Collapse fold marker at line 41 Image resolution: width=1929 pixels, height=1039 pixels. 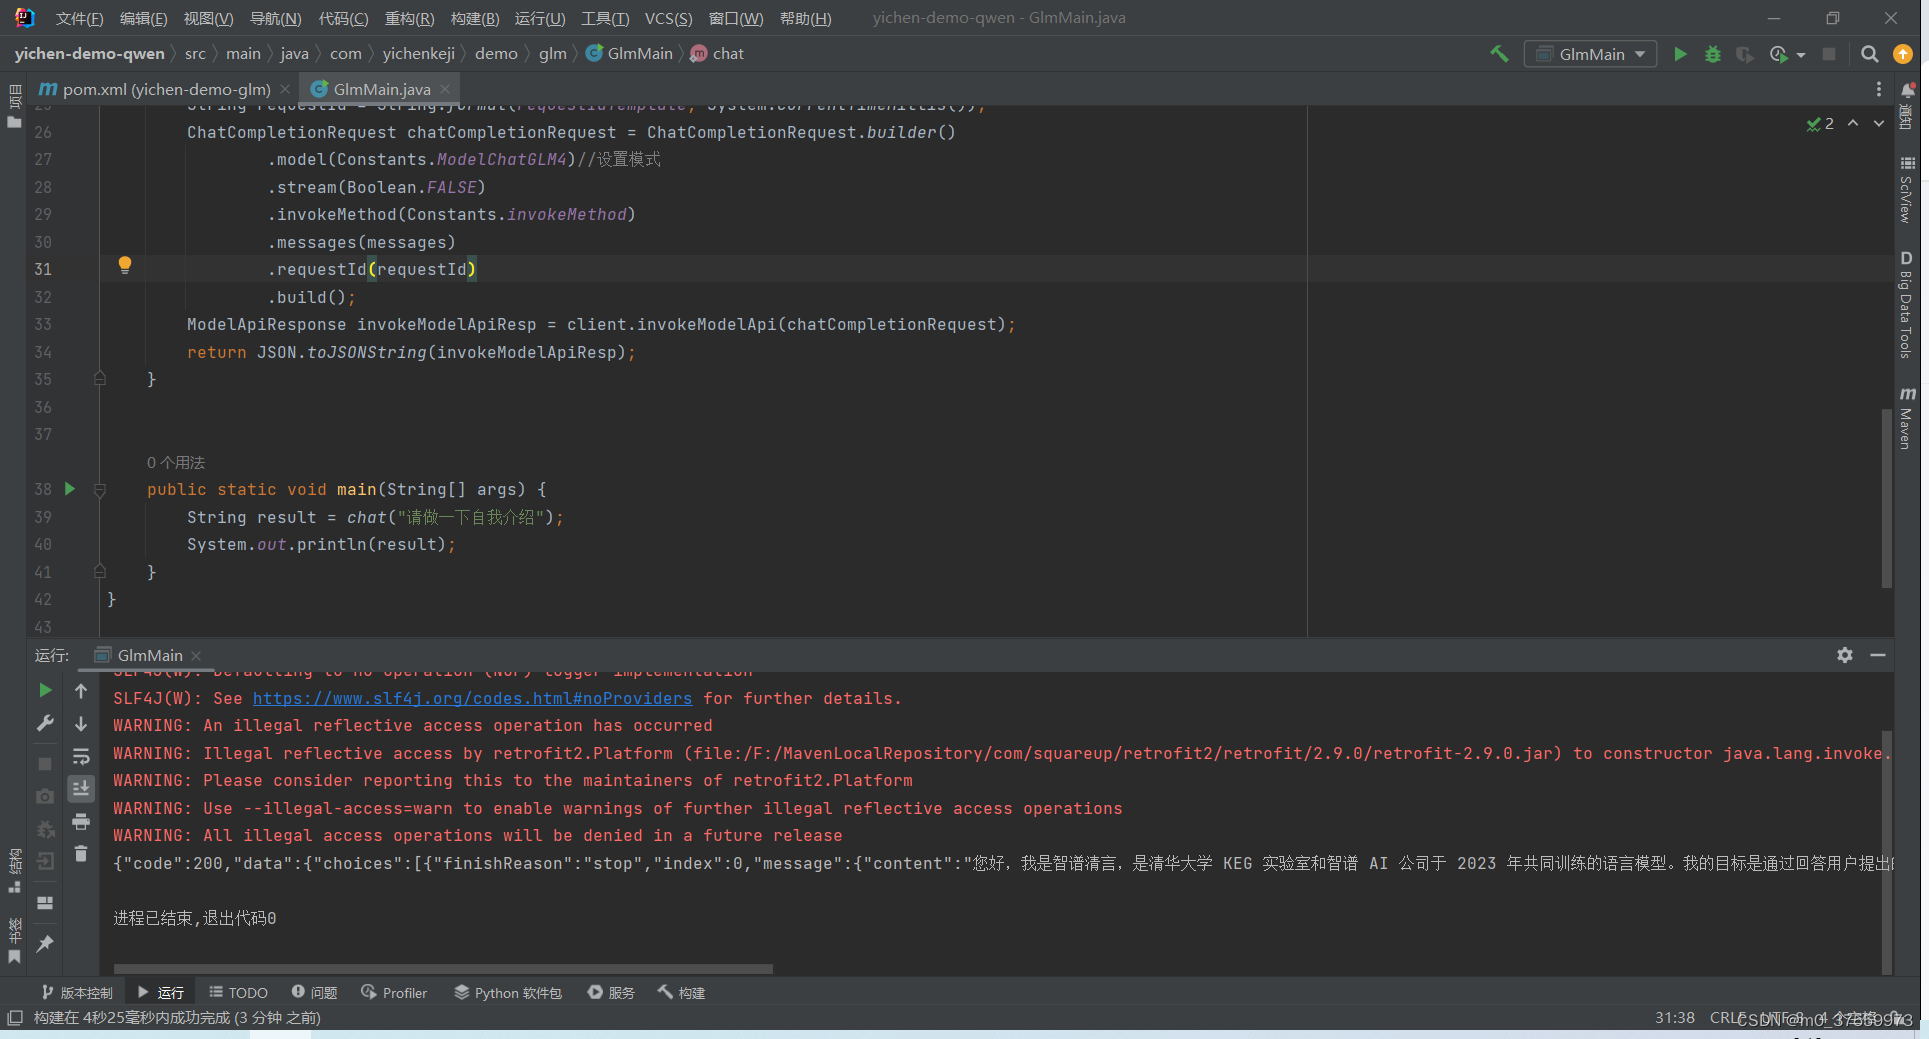[100, 572]
